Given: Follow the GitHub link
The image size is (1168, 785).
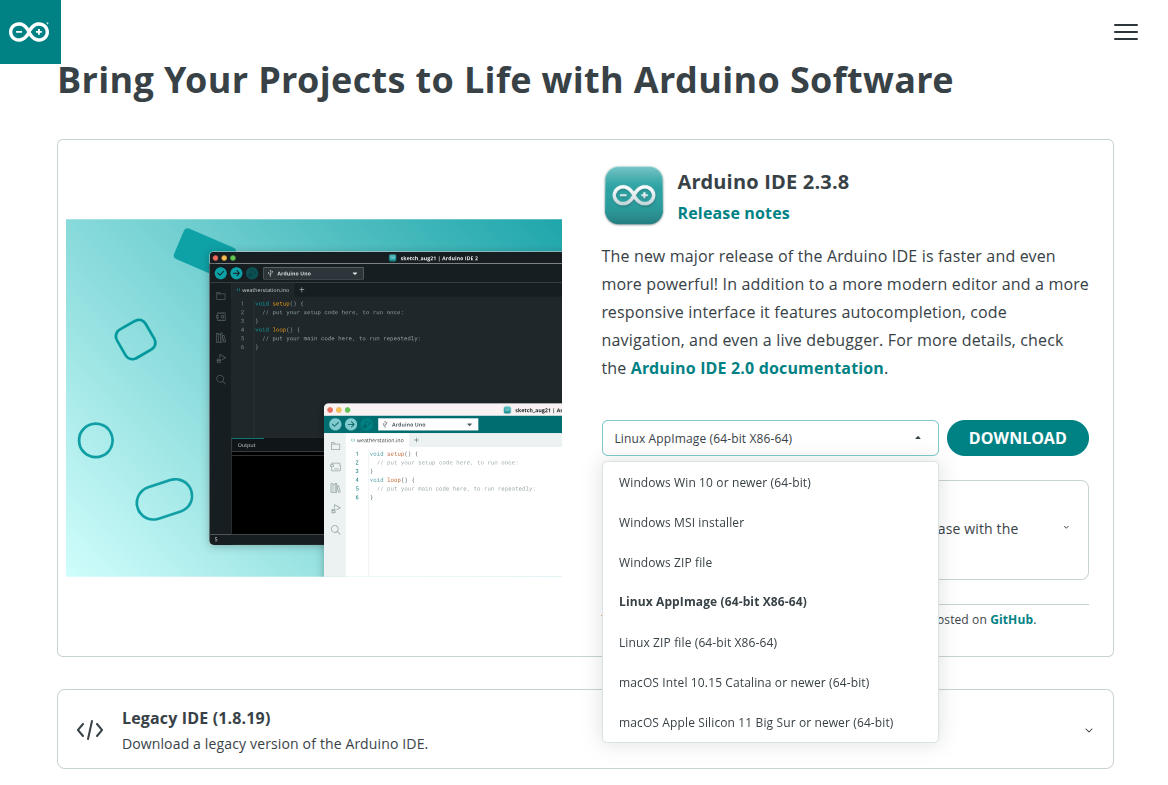Looking at the screenshot, I should [1011, 619].
